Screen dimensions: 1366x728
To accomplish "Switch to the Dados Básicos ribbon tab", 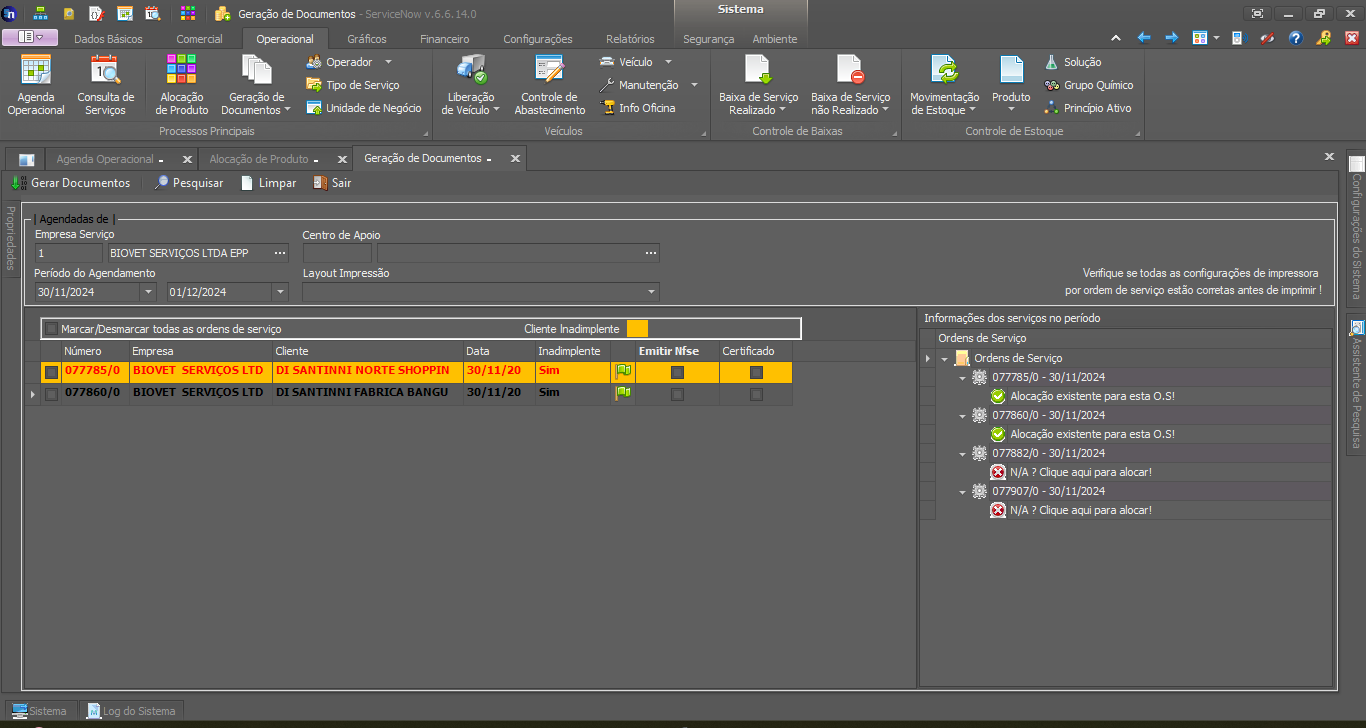I will point(108,39).
